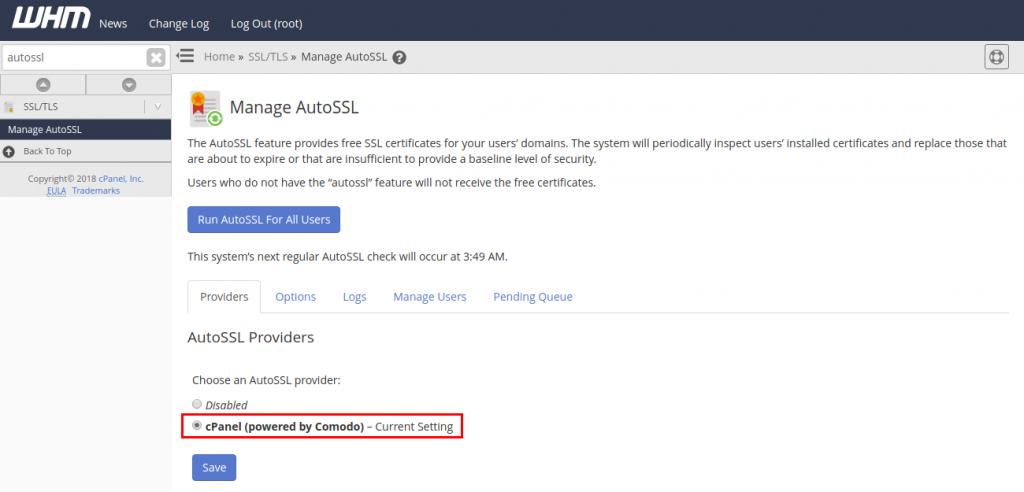Image resolution: width=1024 pixels, height=492 pixels.
Task: Click Run AutoSSL For All Users
Action: tap(264, 220)
